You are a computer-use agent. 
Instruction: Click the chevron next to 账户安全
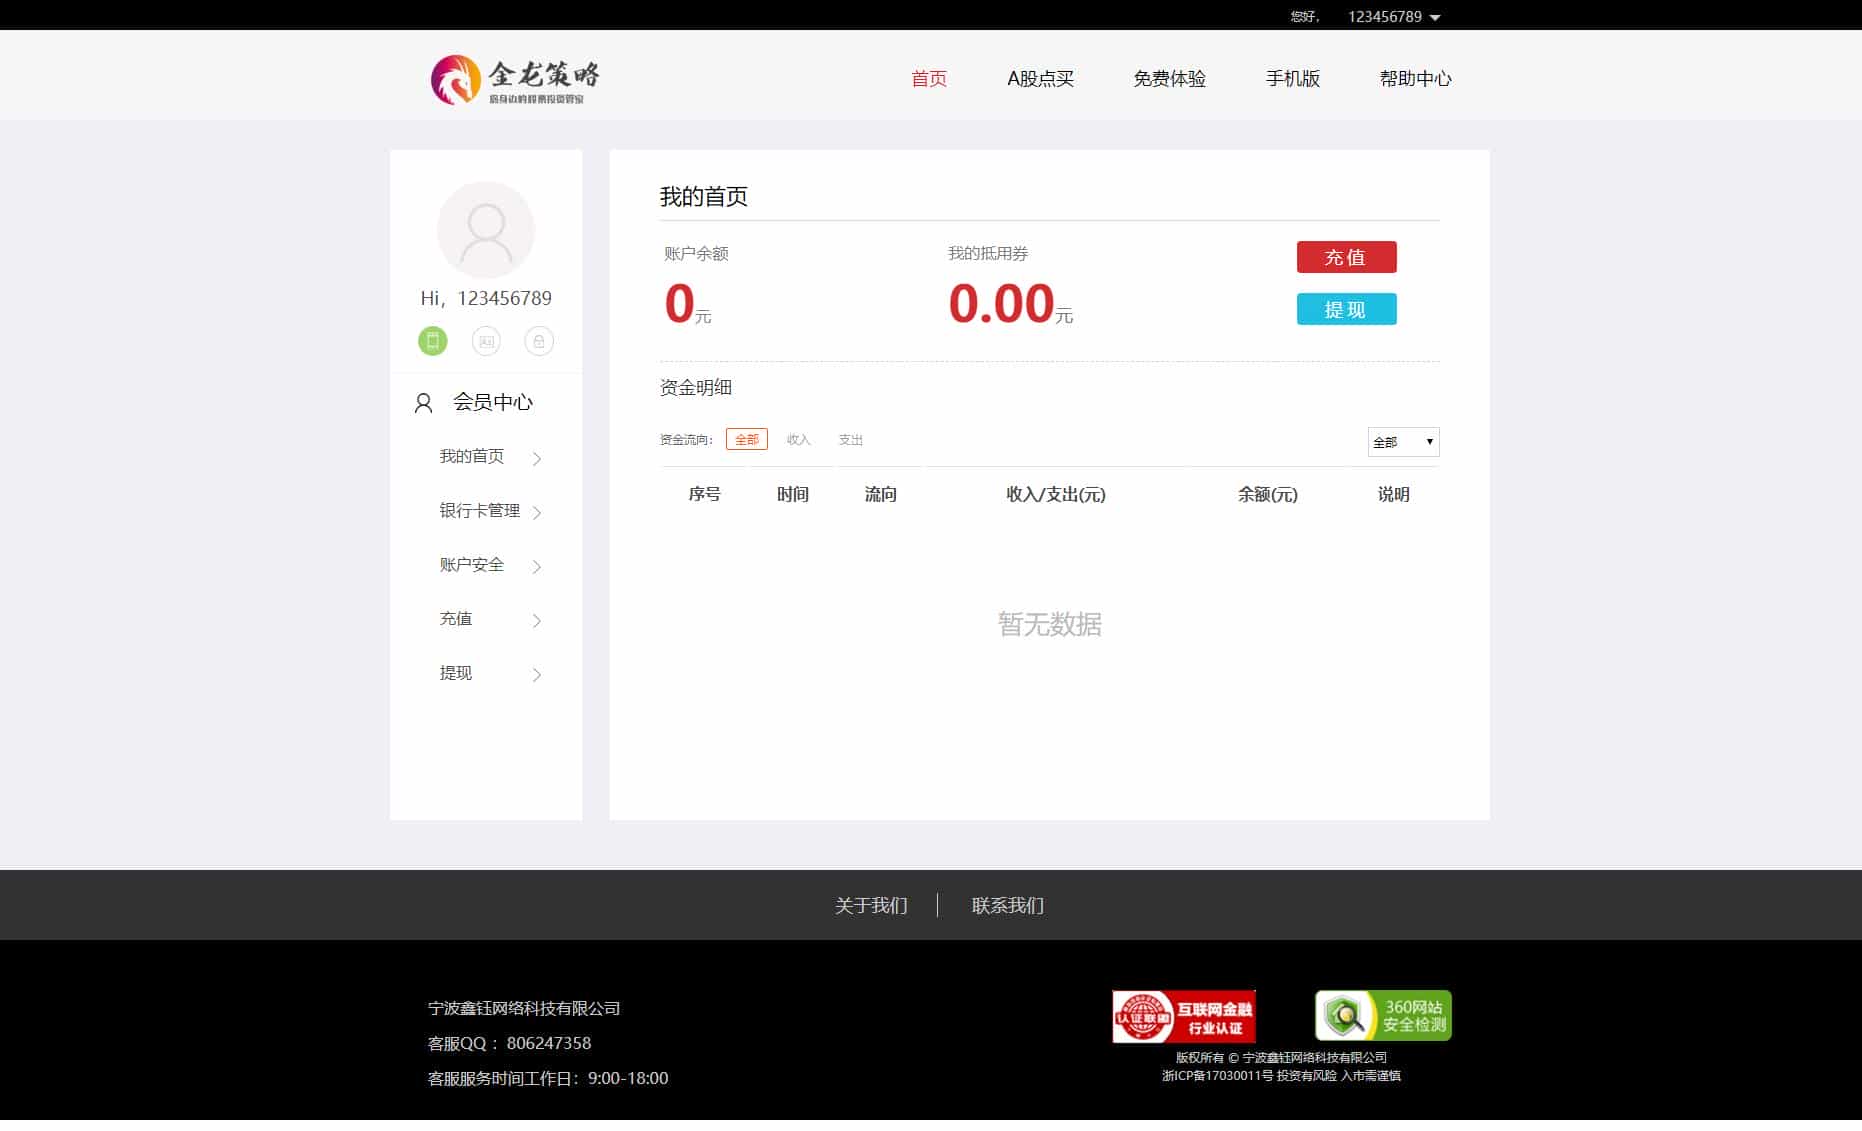537,567
